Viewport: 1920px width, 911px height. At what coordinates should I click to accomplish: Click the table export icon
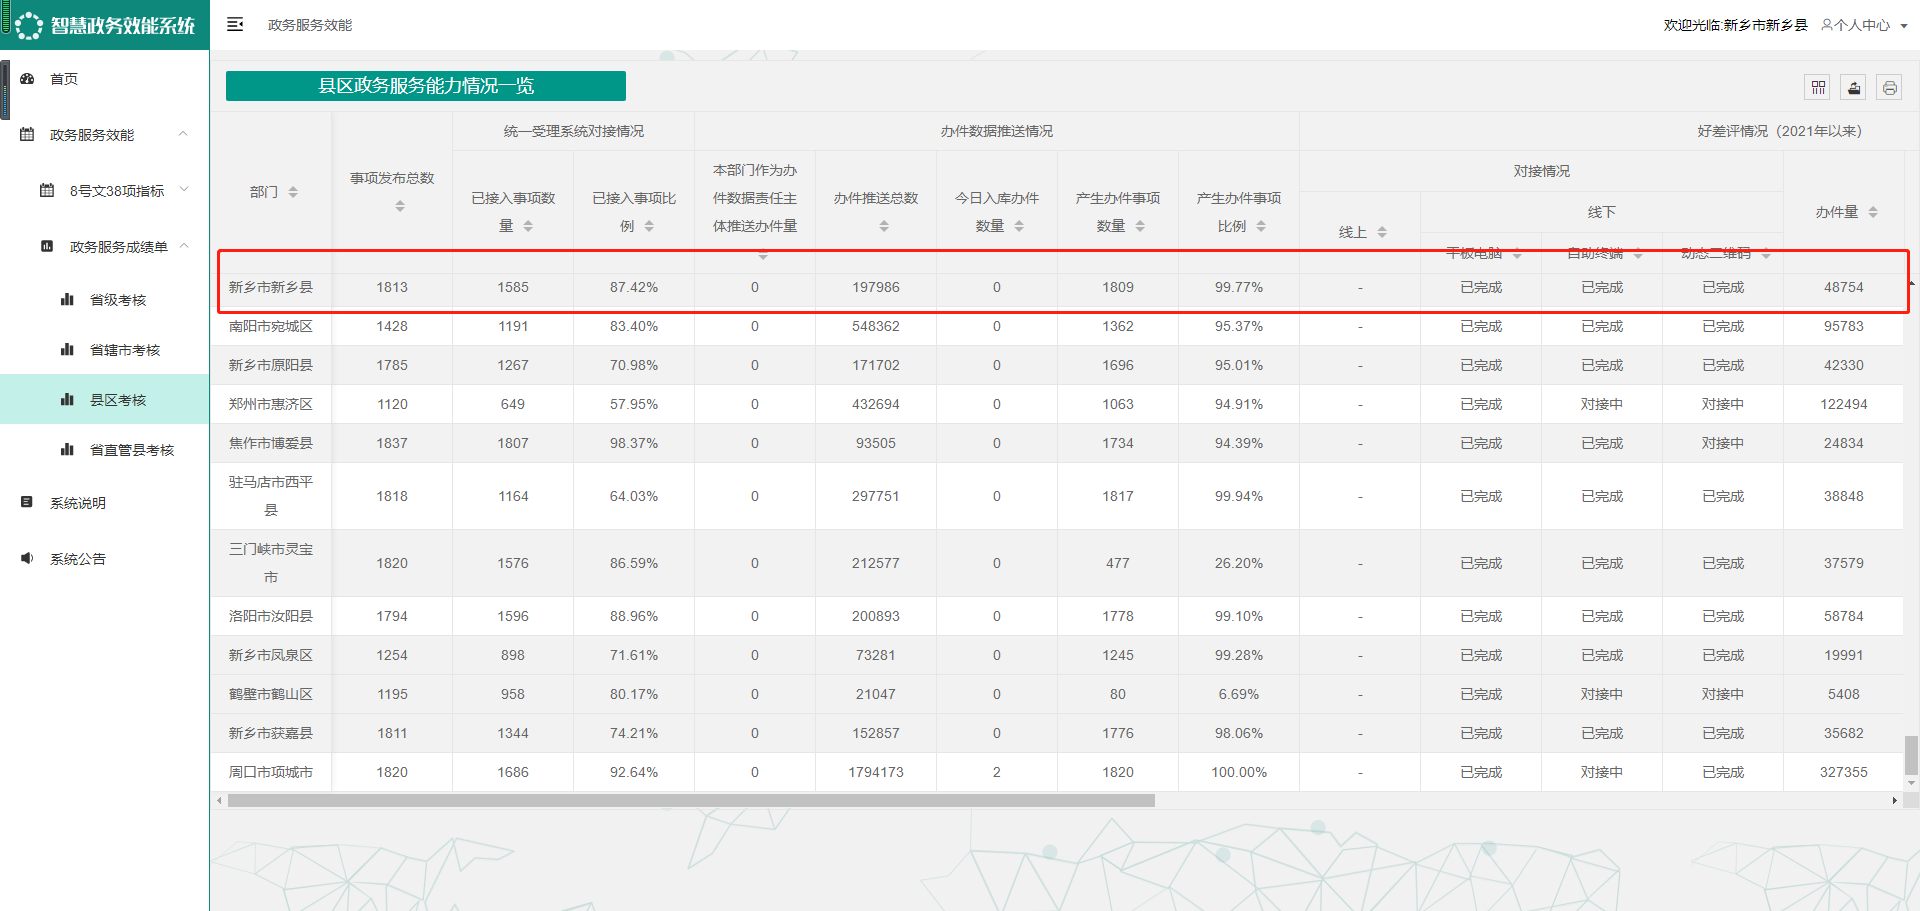tap(1854, 88)
